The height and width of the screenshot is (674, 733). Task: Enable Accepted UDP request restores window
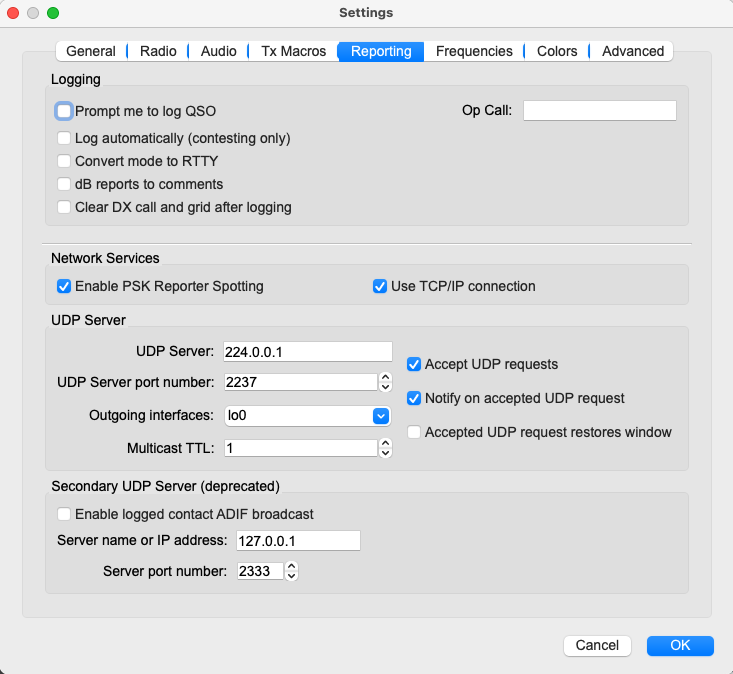click(x=414, y=432)
